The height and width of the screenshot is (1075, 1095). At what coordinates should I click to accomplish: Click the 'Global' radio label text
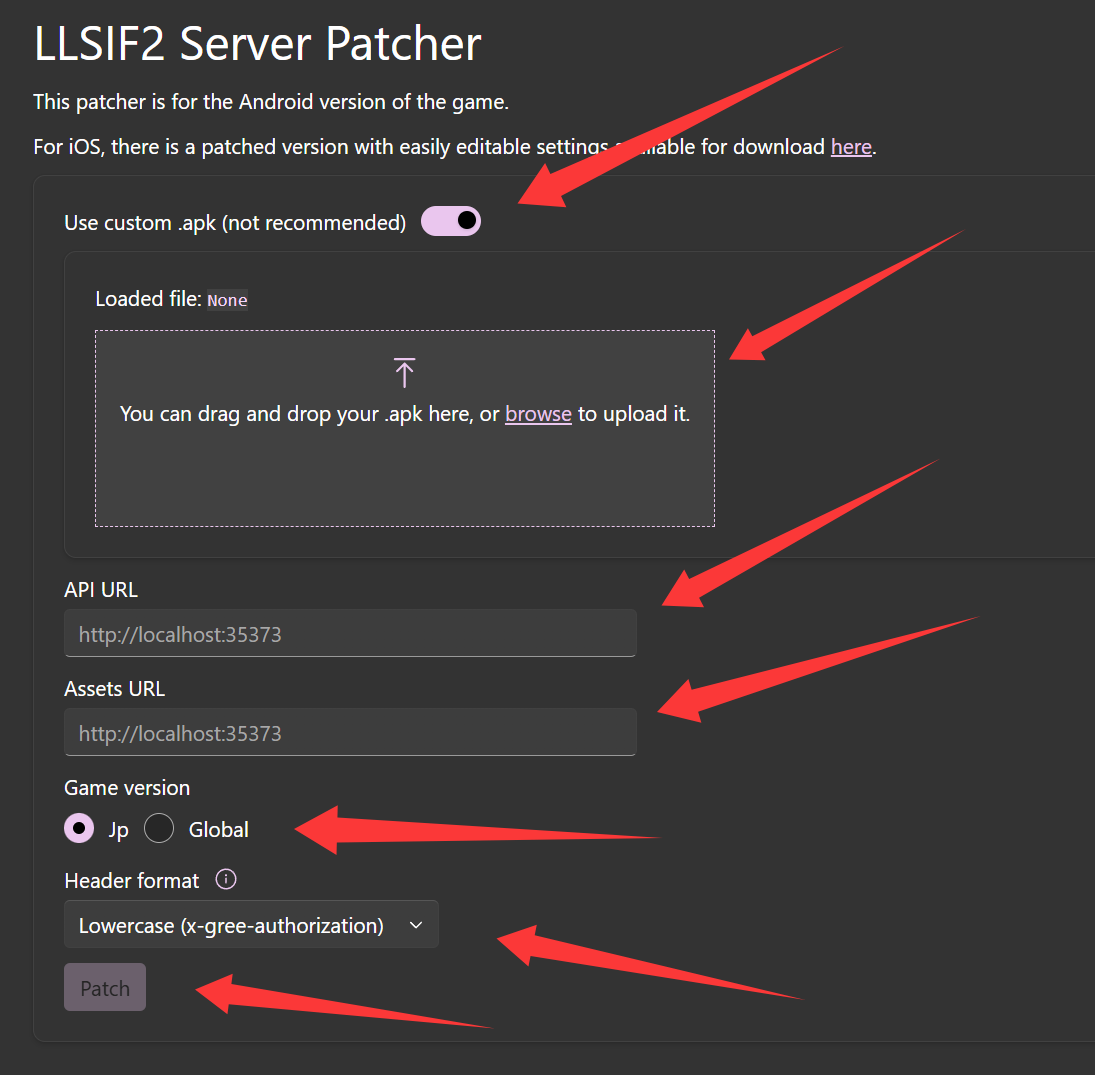218,830
